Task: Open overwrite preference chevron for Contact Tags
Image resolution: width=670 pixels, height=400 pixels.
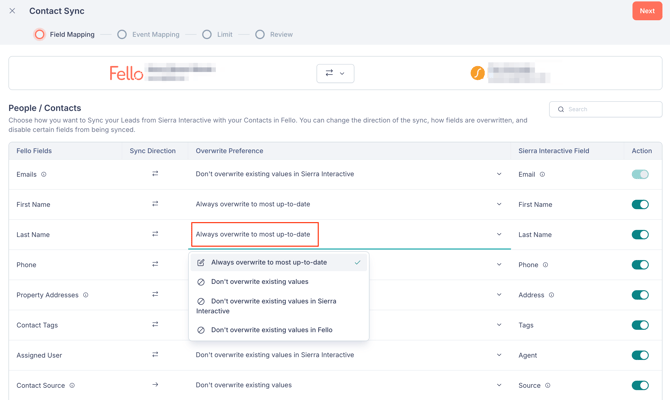Action: 499,325
